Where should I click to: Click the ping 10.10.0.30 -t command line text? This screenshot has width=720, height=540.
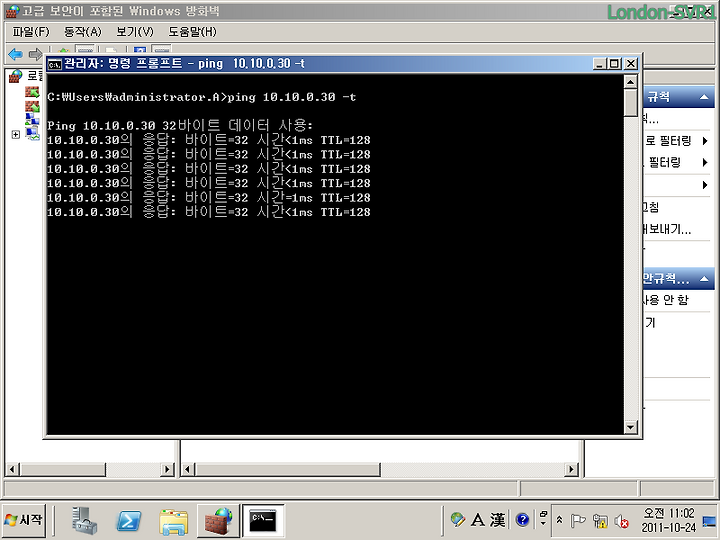pos(292,97)
